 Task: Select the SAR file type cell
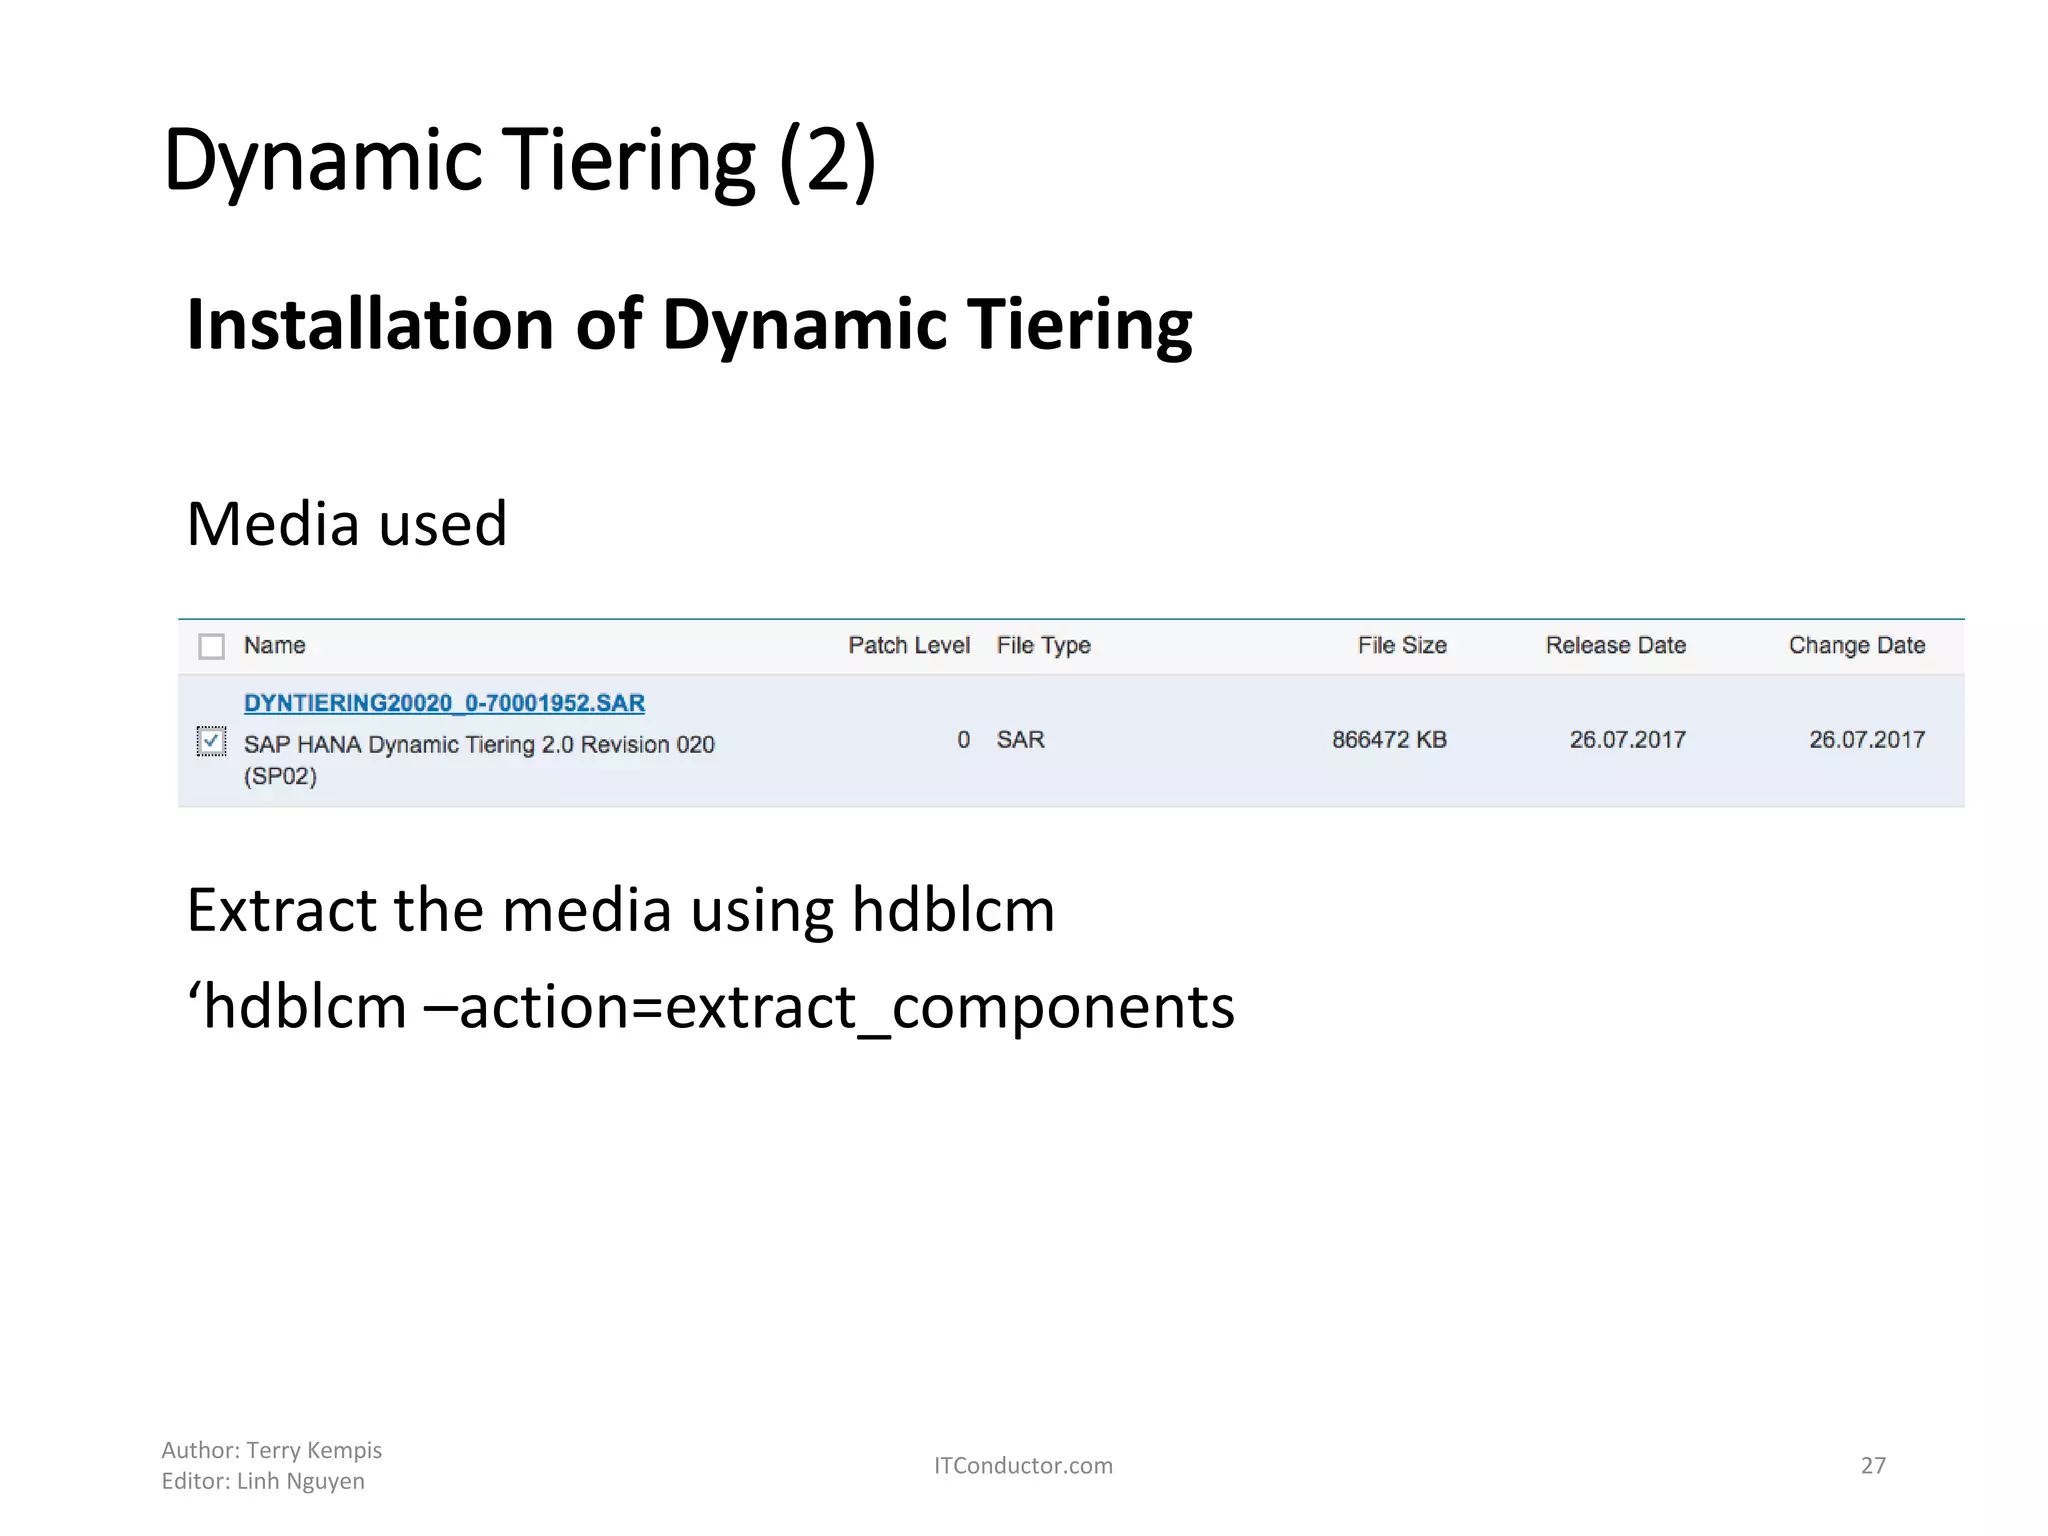click(x=1020, y=740)
